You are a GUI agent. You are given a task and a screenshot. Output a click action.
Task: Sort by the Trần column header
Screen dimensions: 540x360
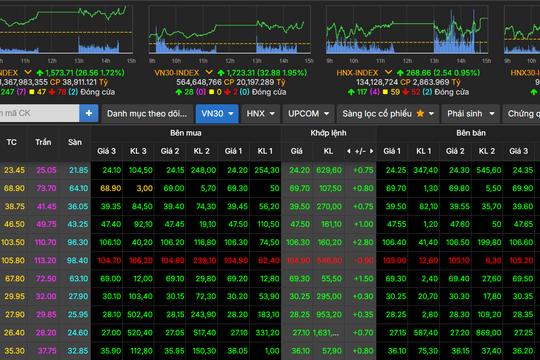[43, 142]
